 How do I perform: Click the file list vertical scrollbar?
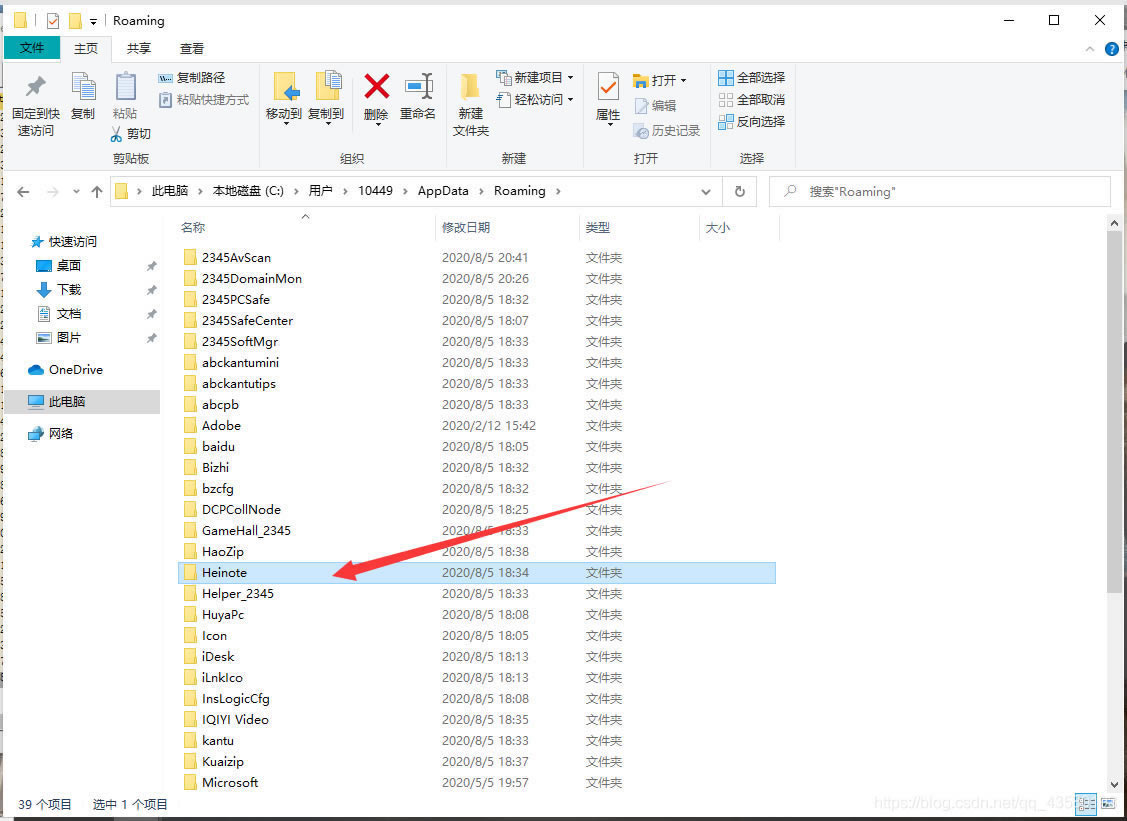coord(1114,413)
